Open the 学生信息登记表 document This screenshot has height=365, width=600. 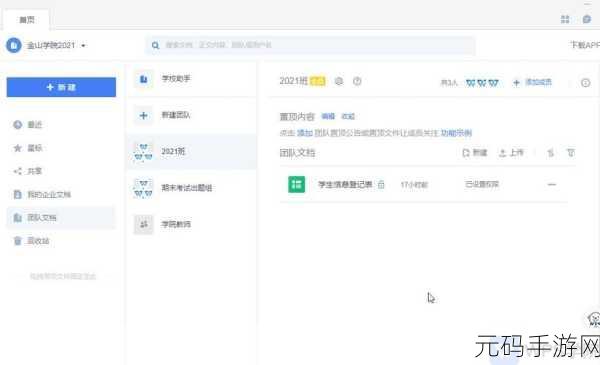[x=345, y=184]
